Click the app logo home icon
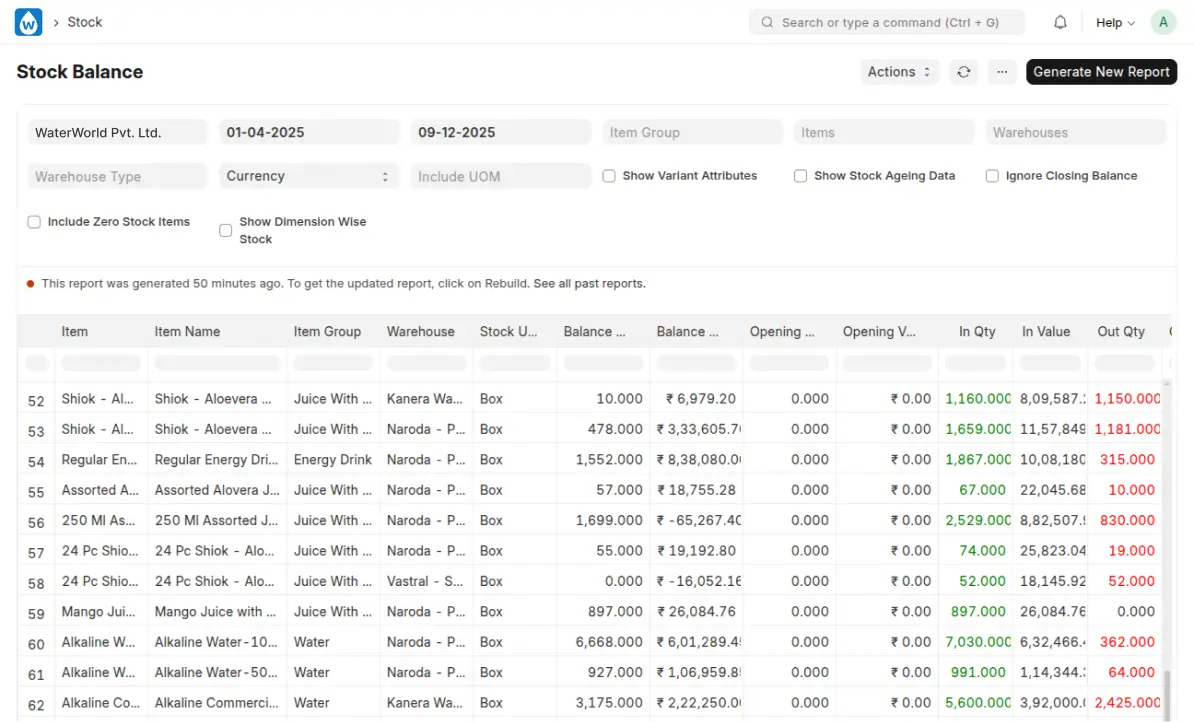 click(x=28, y=22)
